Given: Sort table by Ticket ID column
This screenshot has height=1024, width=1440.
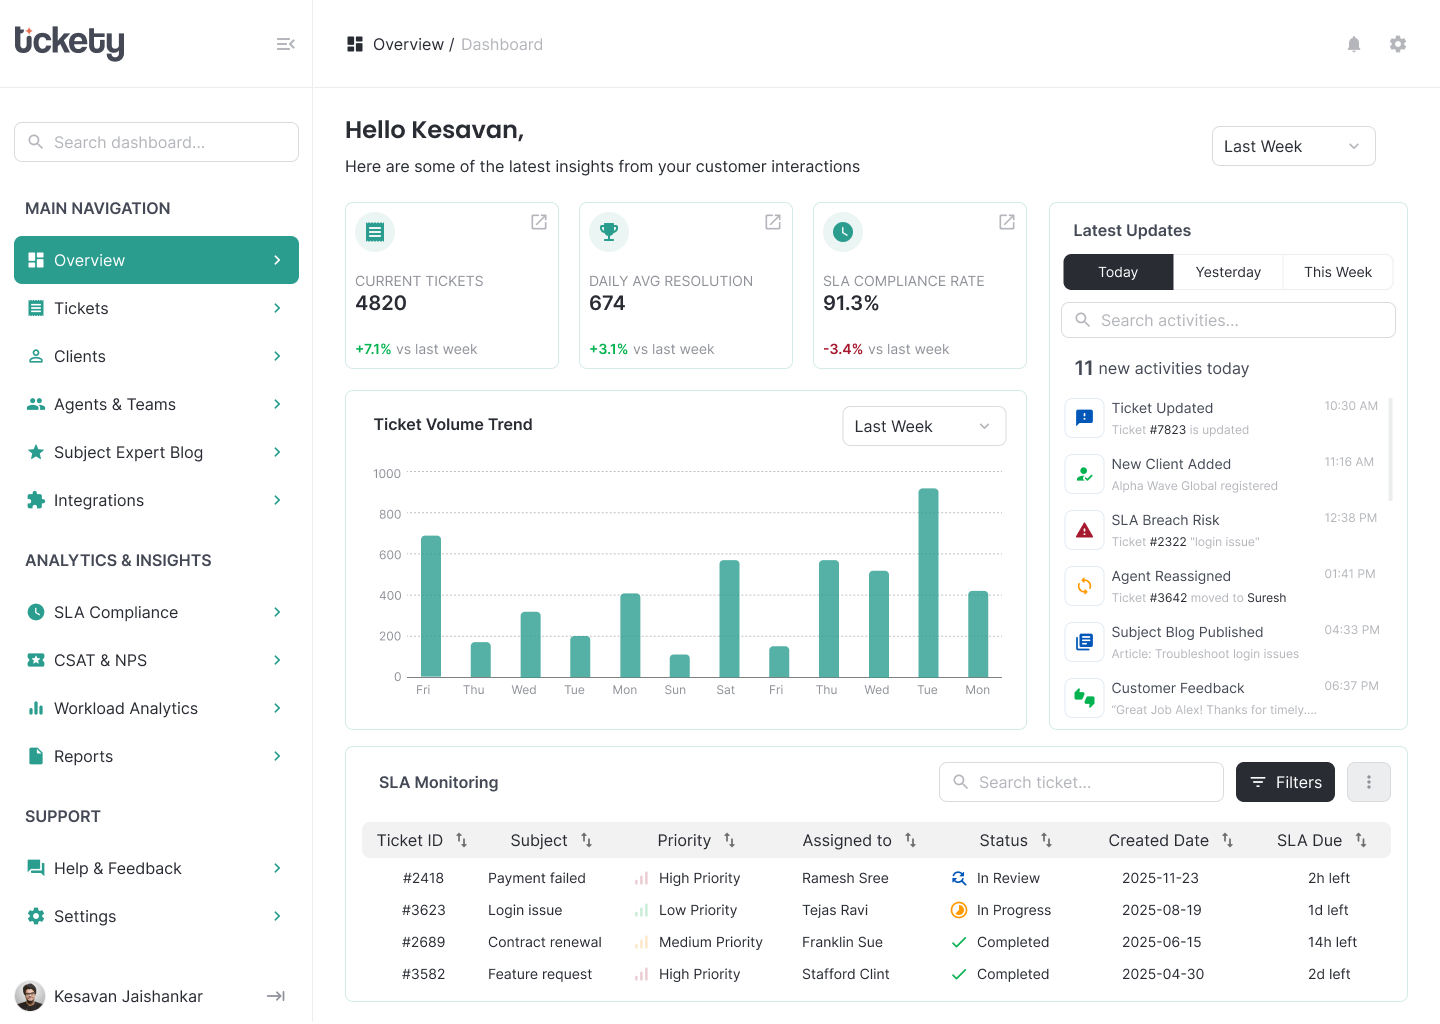Looking at the screenshot, I should (x=461, y=840).
